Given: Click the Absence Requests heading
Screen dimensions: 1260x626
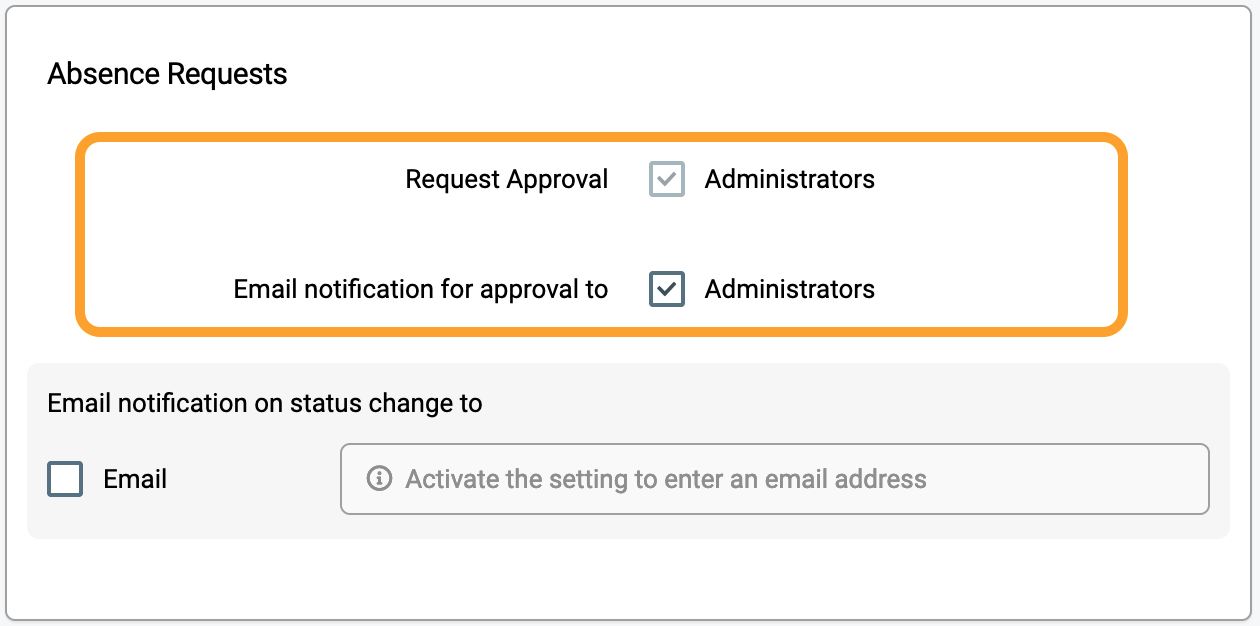Looking at the screenshot, I should pos(167,74).
